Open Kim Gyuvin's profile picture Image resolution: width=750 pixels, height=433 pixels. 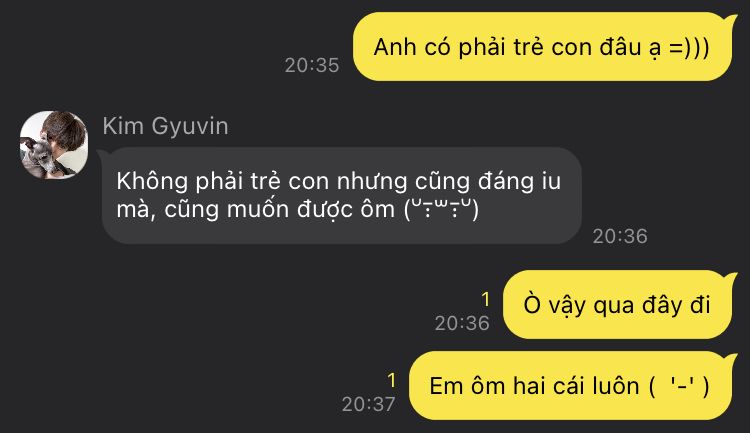click(x=54, y=145)
